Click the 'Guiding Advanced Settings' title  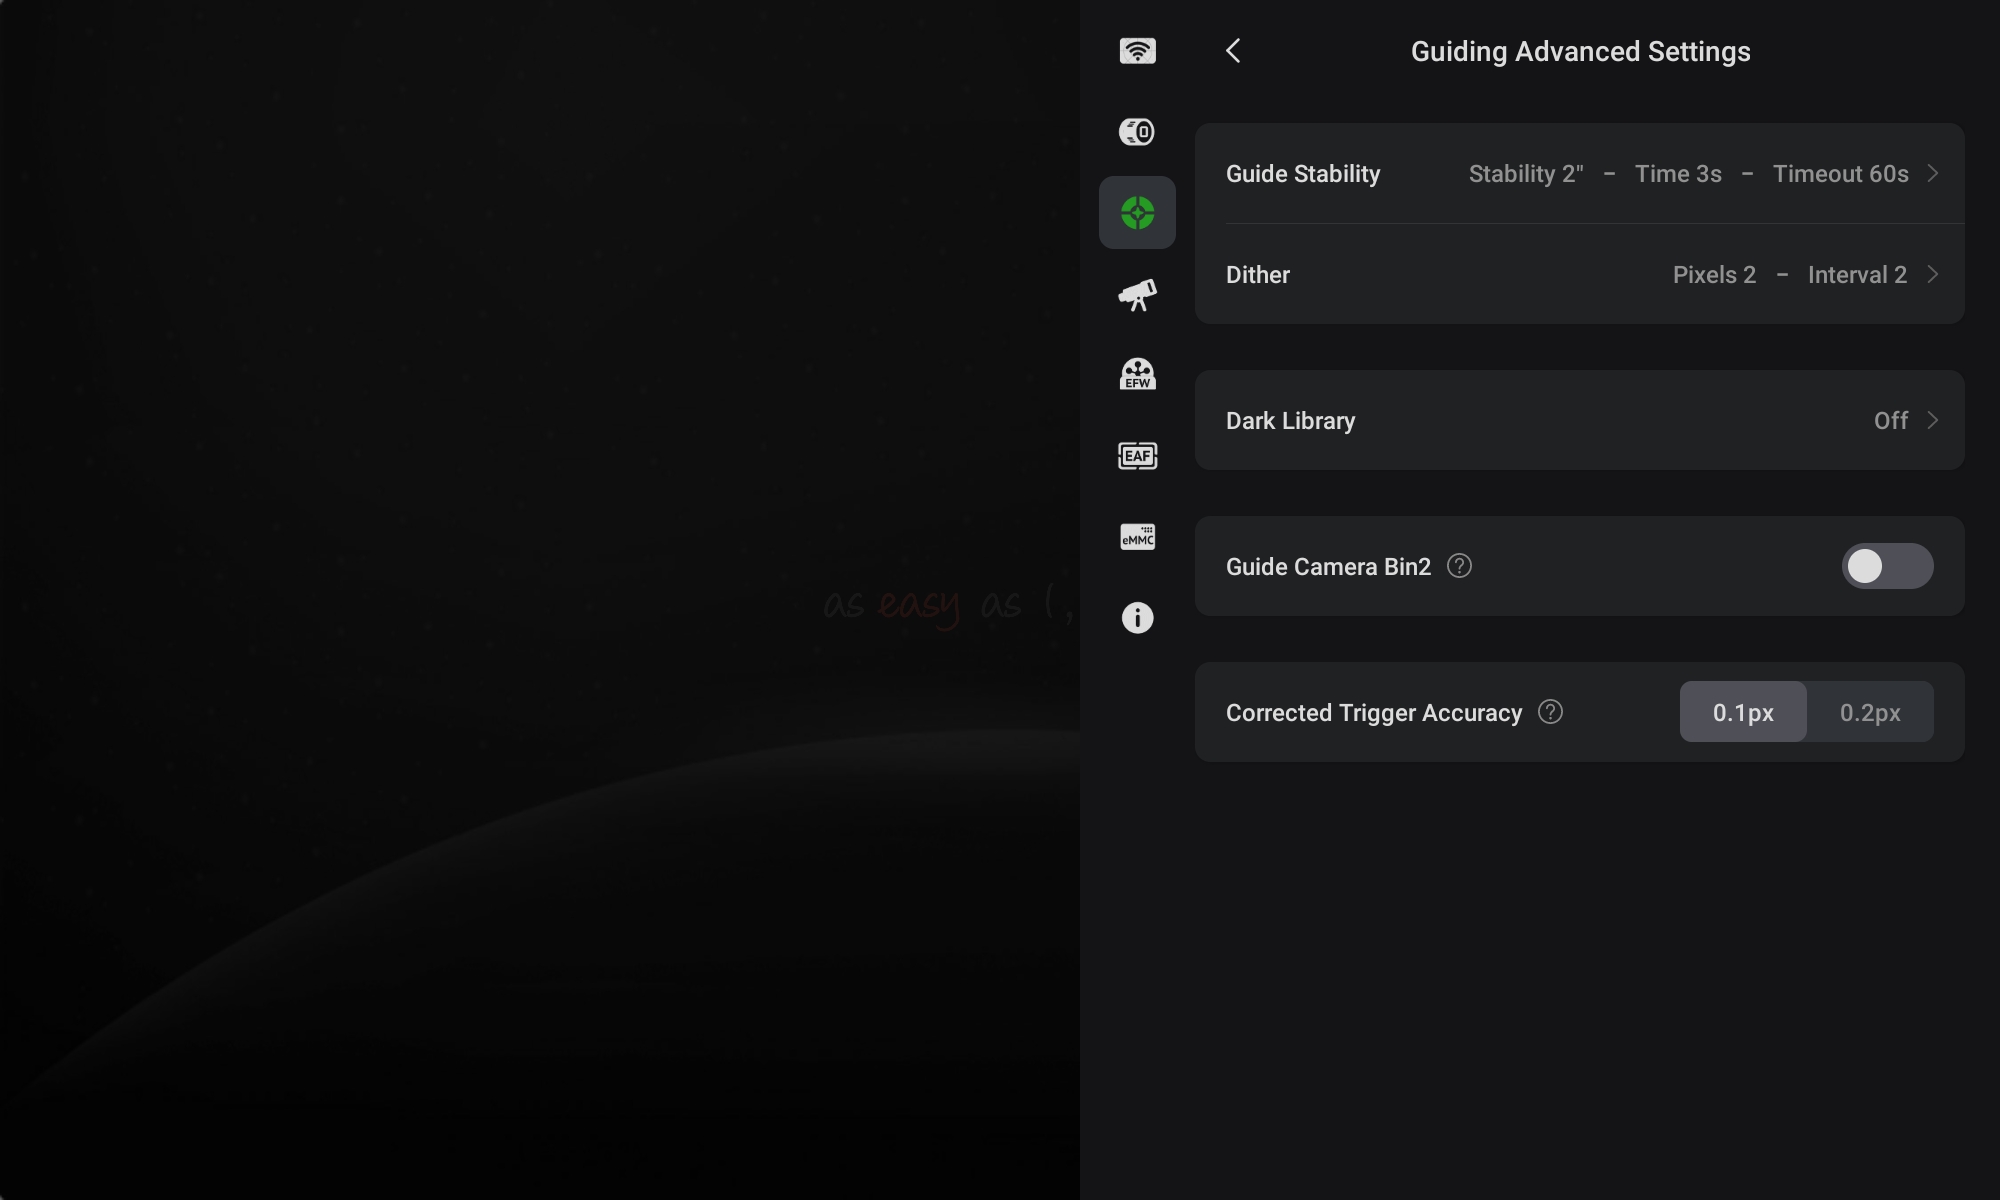(x=1580, y=52)
